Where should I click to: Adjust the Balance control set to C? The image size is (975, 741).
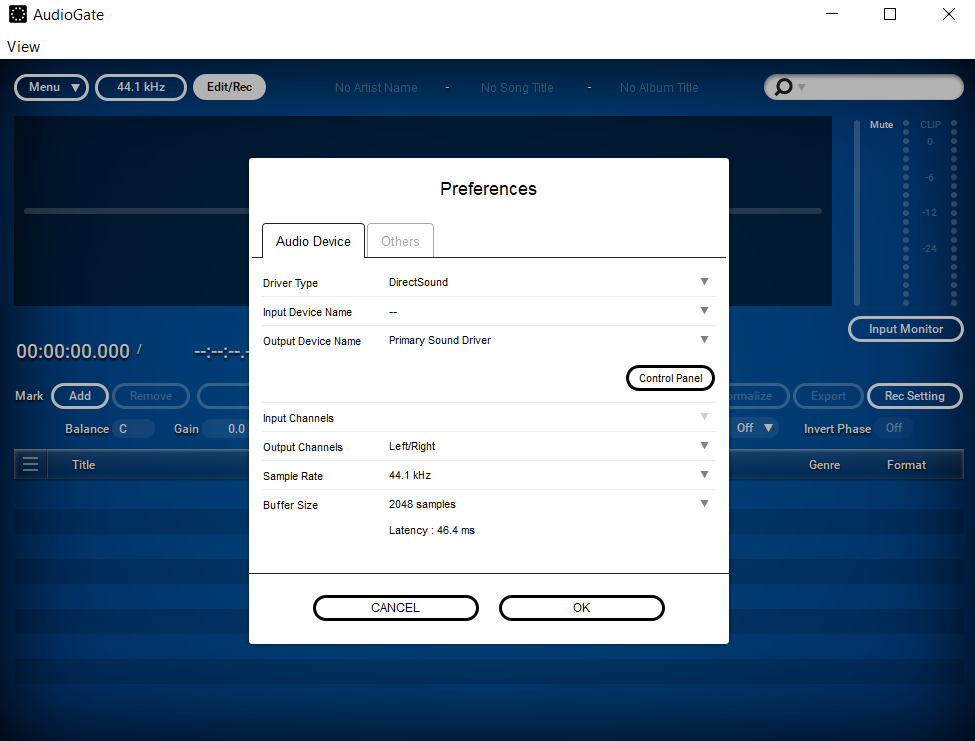(135, 428)
